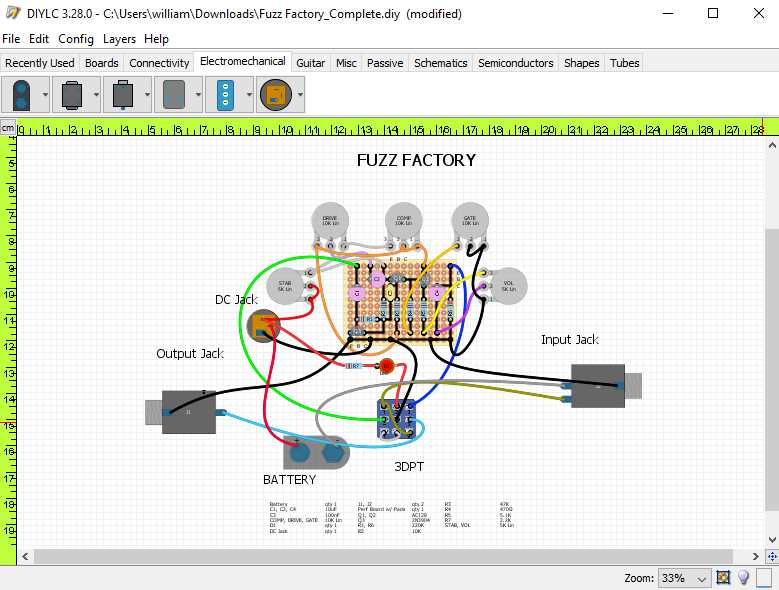Screen dimensions: 779x590
Task: Pick the closed jack component with two tabs
Action: 72,94
